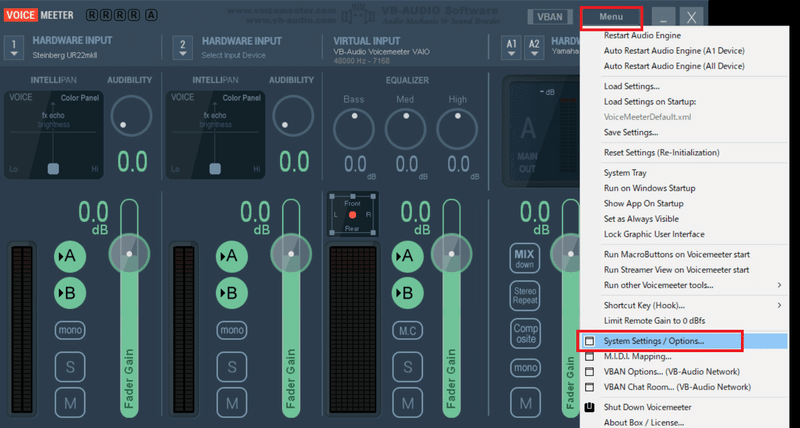Toggle Lock Graphic User Interface
800x428 pixels.
pos(654,234)
